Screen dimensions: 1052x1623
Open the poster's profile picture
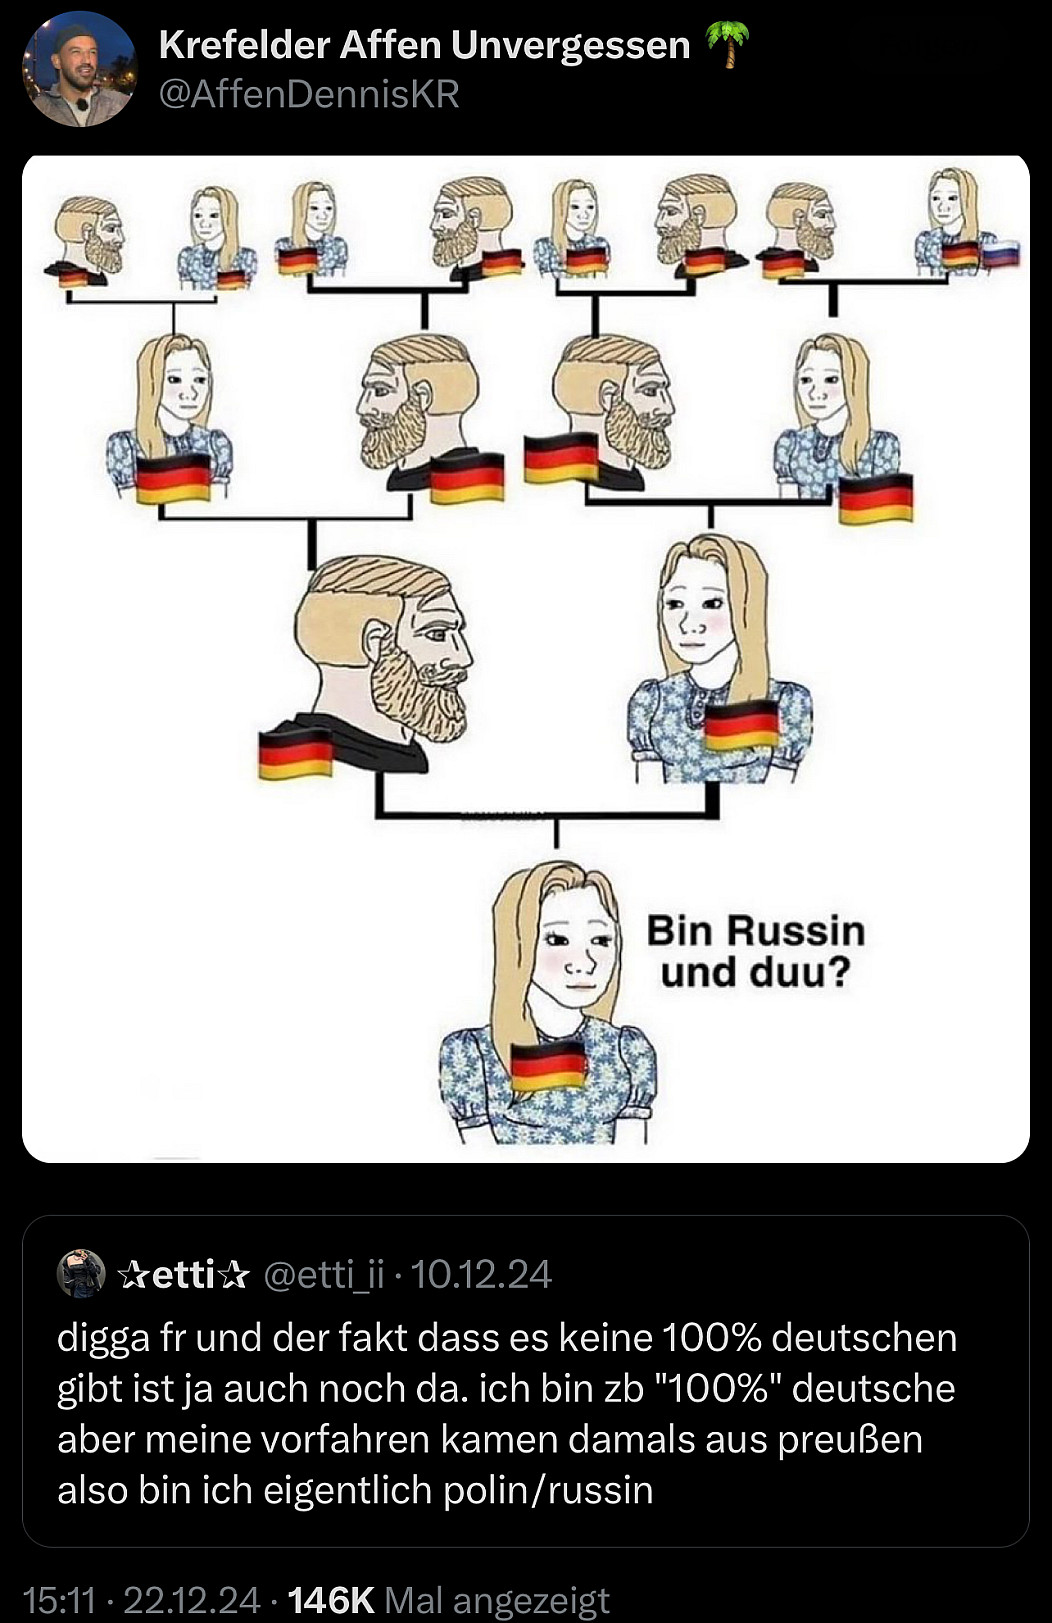click(x=79, y=69)
